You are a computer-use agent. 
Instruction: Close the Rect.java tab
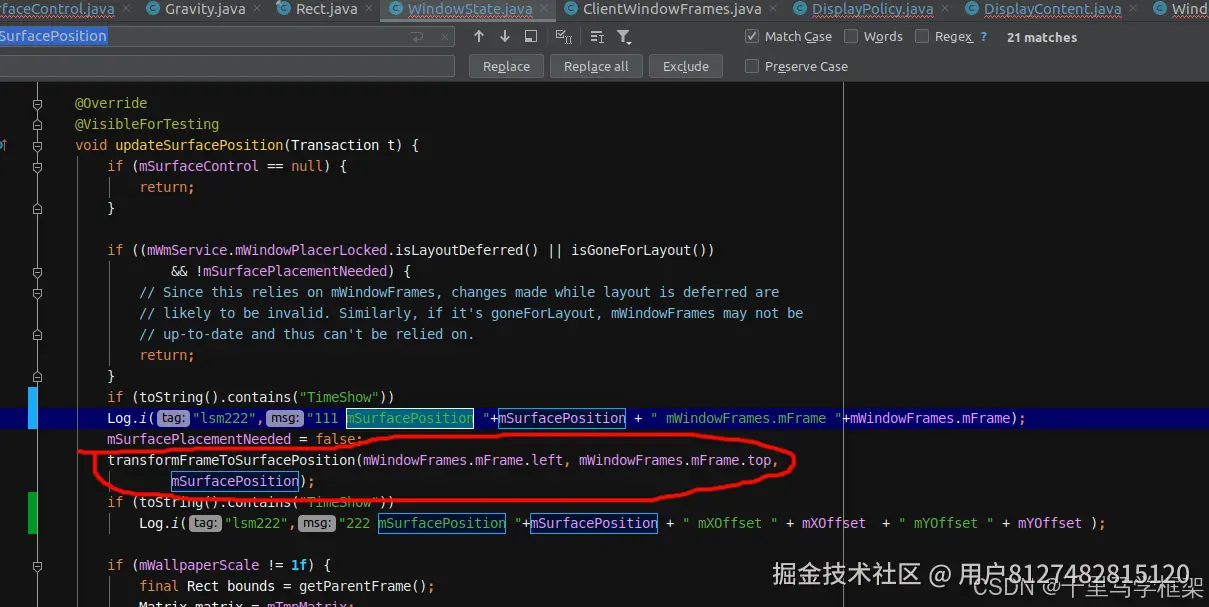click(x=368, y=9)
